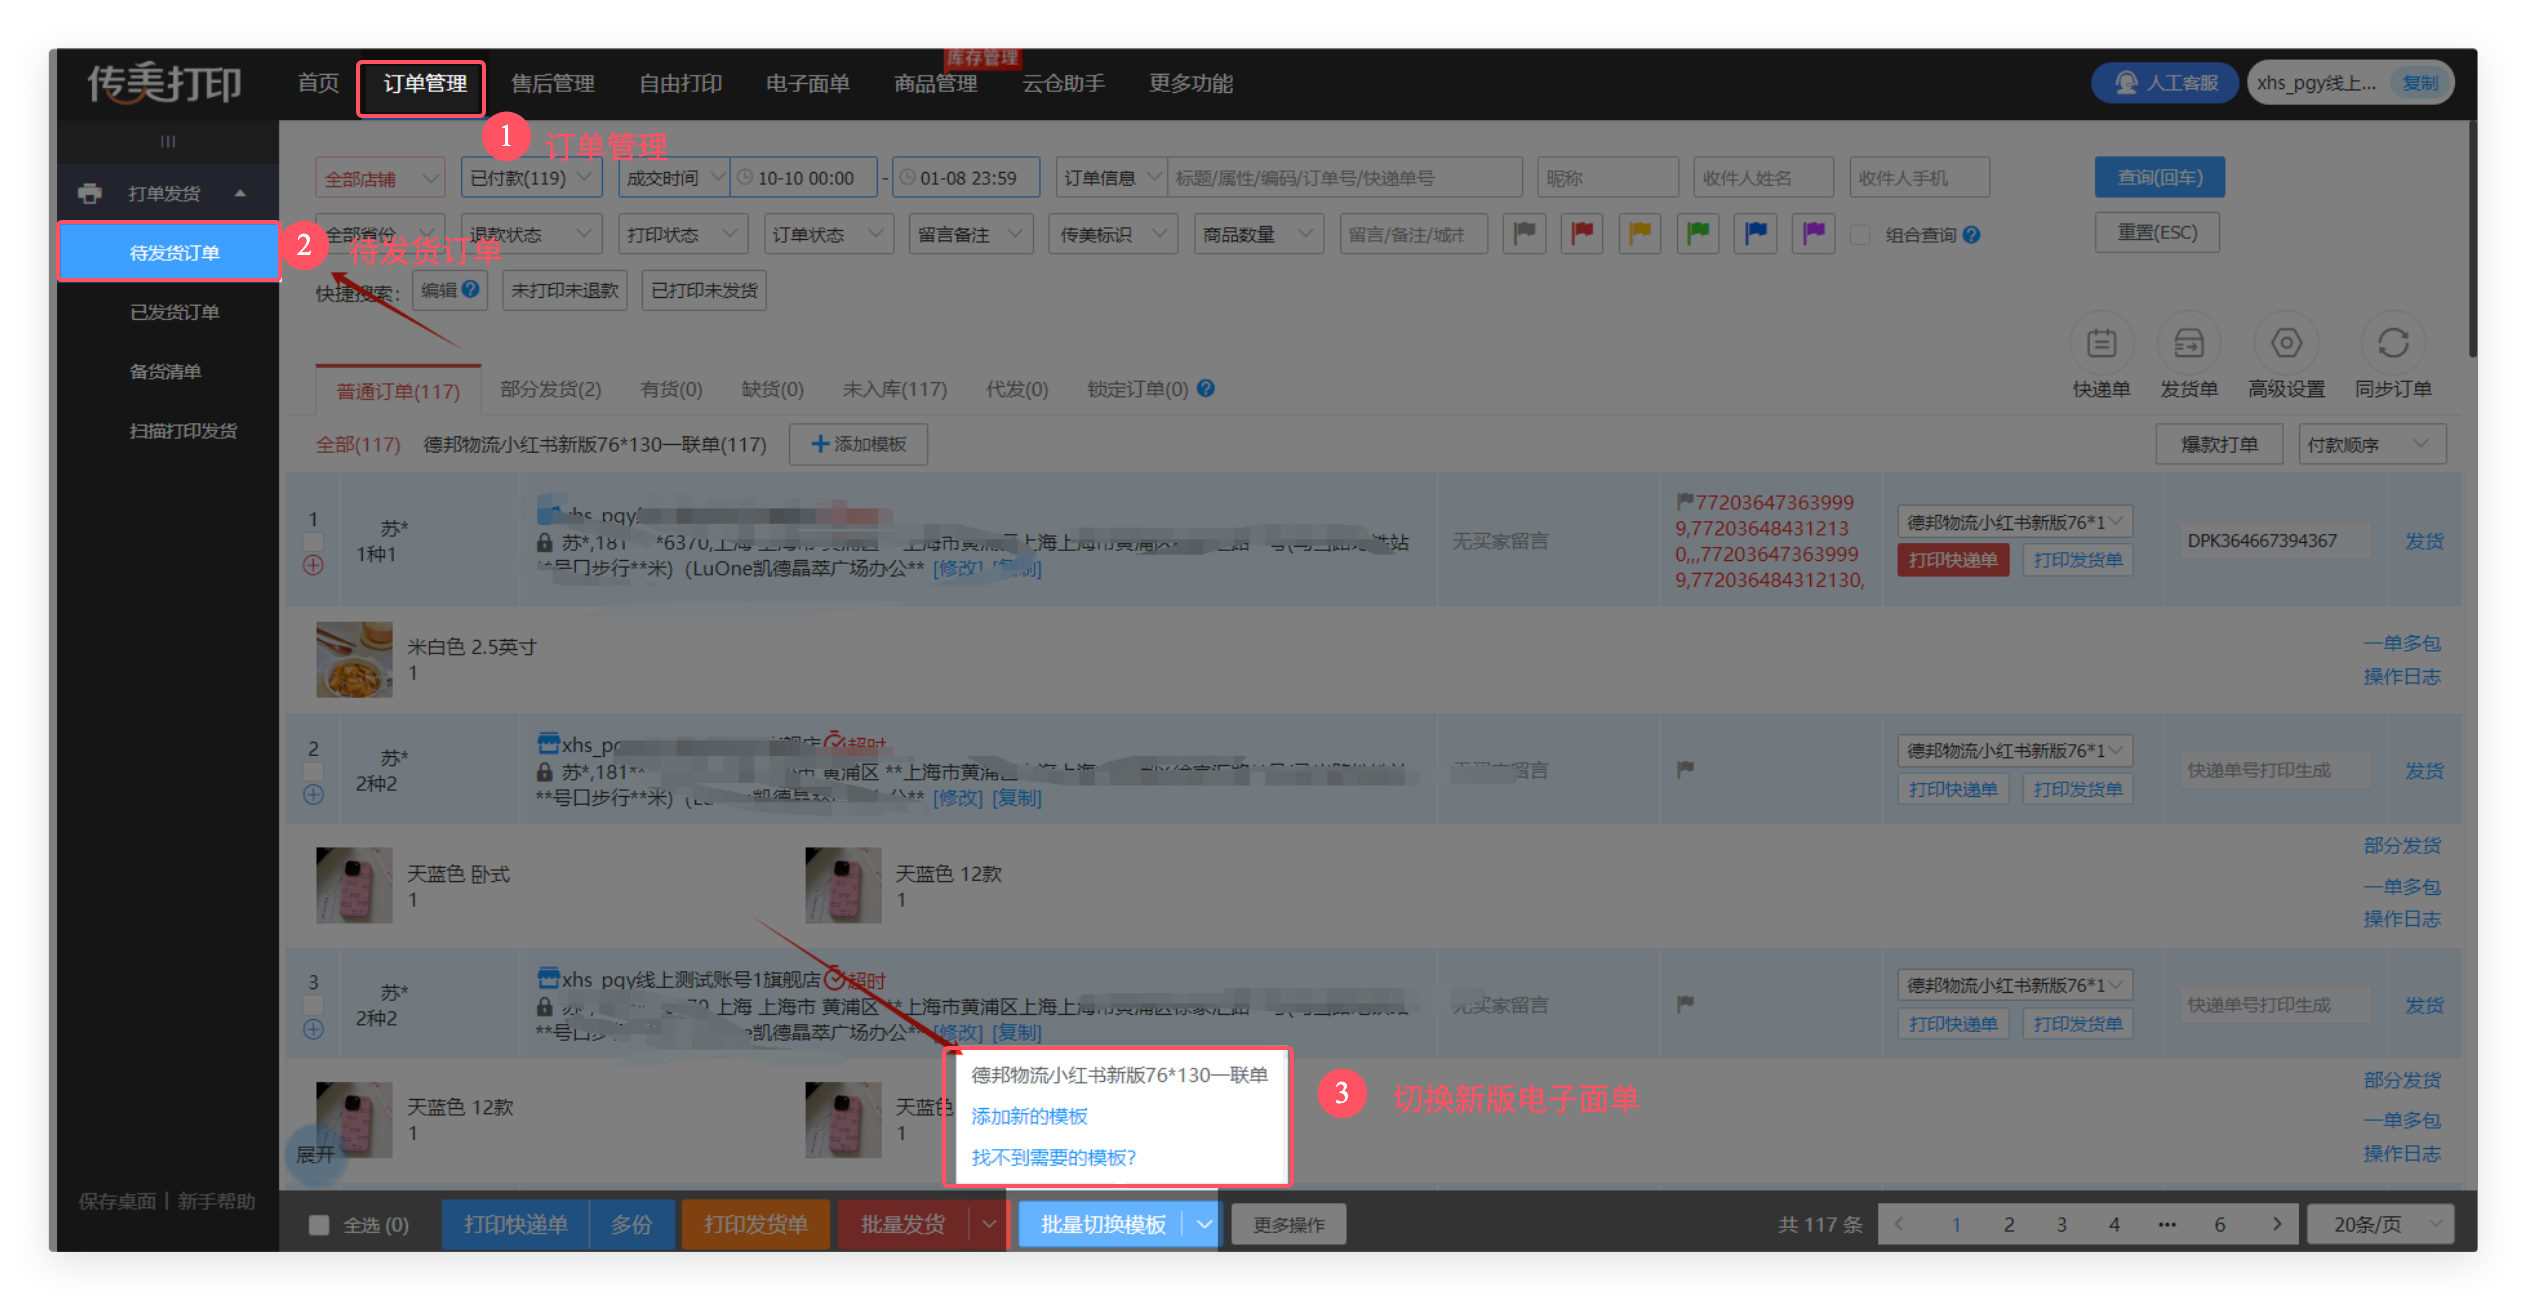
Task: Filter by the gray flag icon
Action: [x=1524, y=234]
